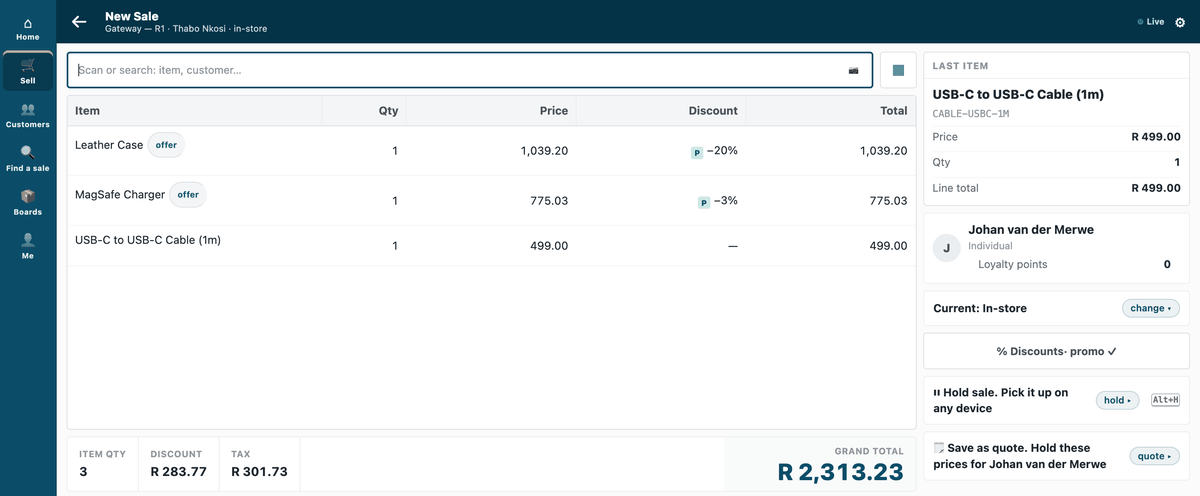The image size is (1200, 496).
Task: Select the Sell sidebar item
Action: click(28, 71)
